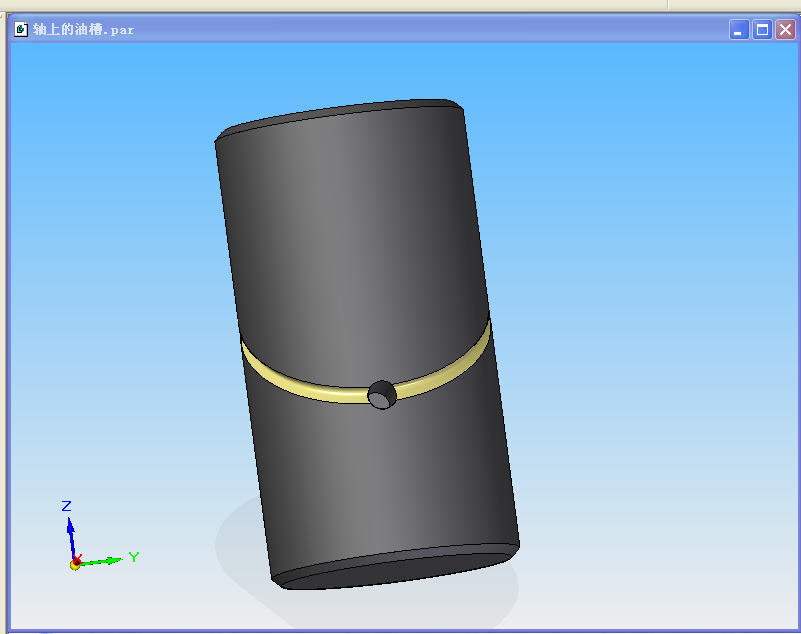801x634 pixels.
Task: Minimize the 轴上的油槽.par window
Action: [x=739, y=30]
